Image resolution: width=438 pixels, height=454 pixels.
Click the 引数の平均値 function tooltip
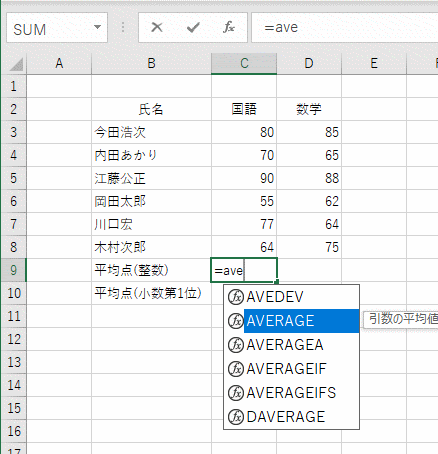click(401, 320)
